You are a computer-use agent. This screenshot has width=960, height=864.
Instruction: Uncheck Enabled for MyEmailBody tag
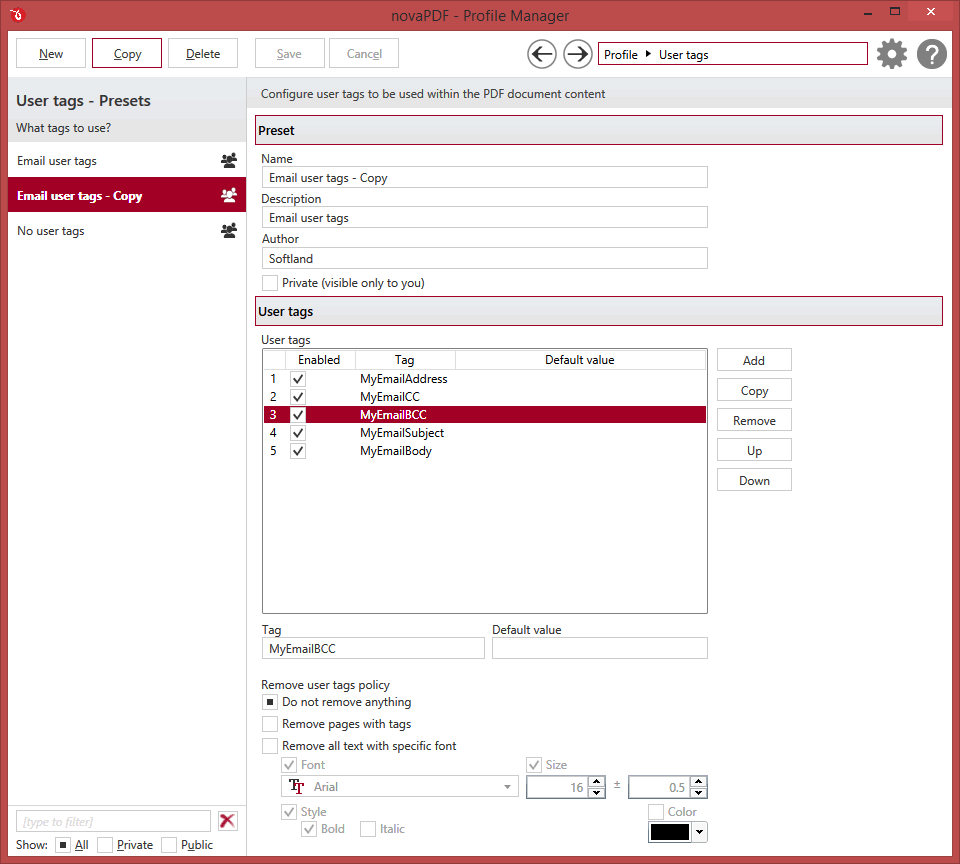point(298,451)
